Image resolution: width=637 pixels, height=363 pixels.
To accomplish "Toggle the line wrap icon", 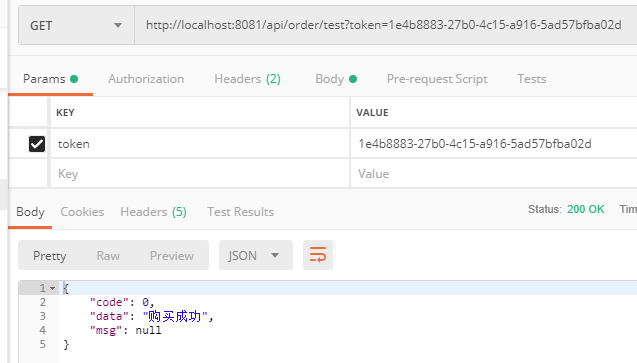I will (318, 255).
